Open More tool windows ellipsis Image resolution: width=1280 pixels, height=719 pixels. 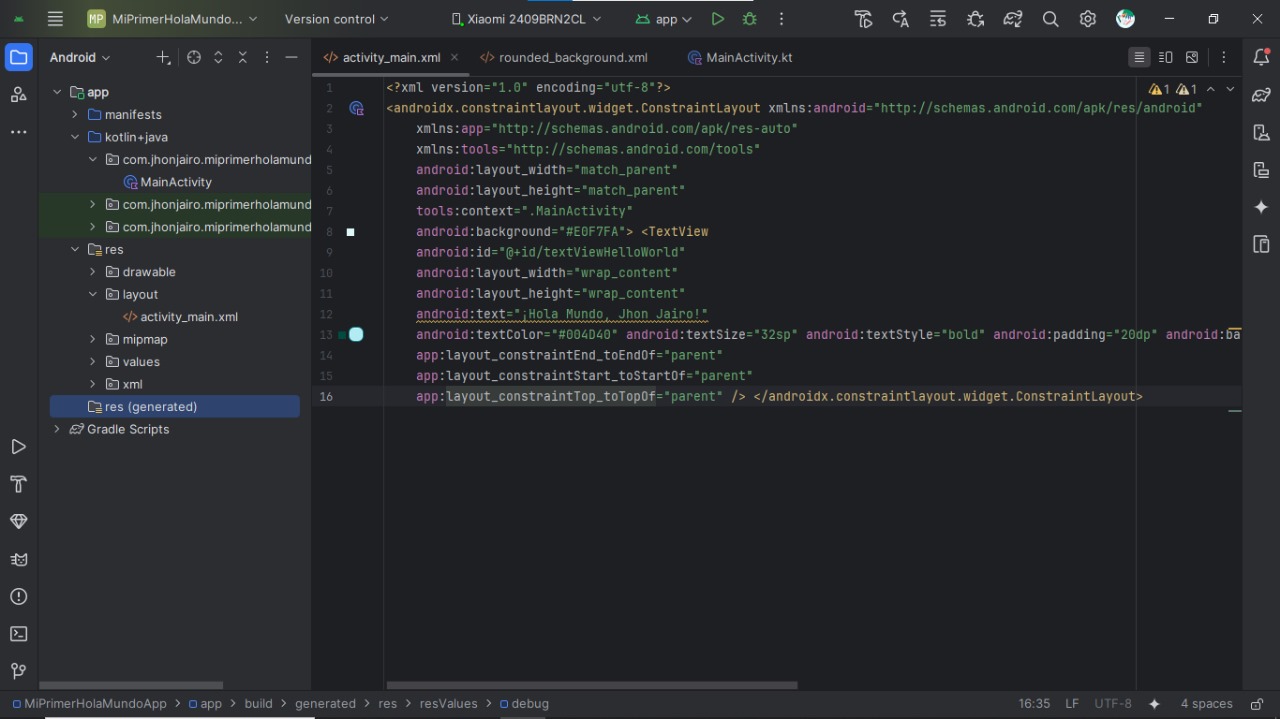pos(18,132)
